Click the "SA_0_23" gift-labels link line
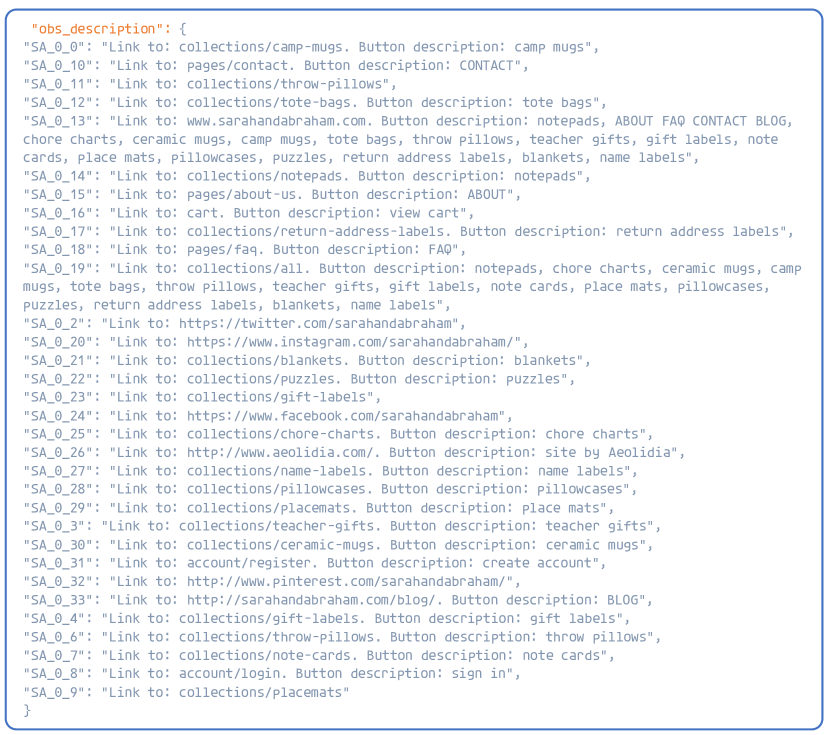This screenshot has height=735, width=830. click(x=202, y=397)
